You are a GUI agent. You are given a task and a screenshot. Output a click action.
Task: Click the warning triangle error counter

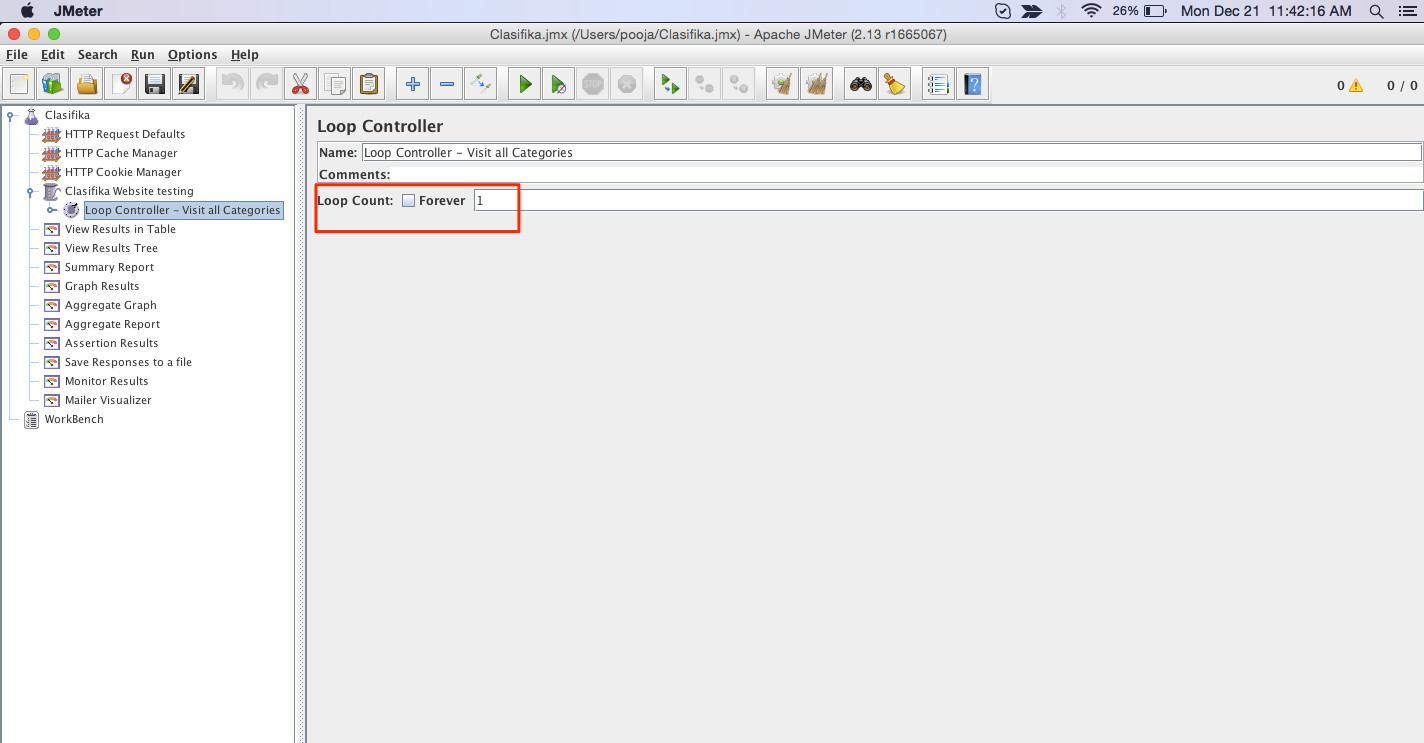click(x=1356, y=86)
